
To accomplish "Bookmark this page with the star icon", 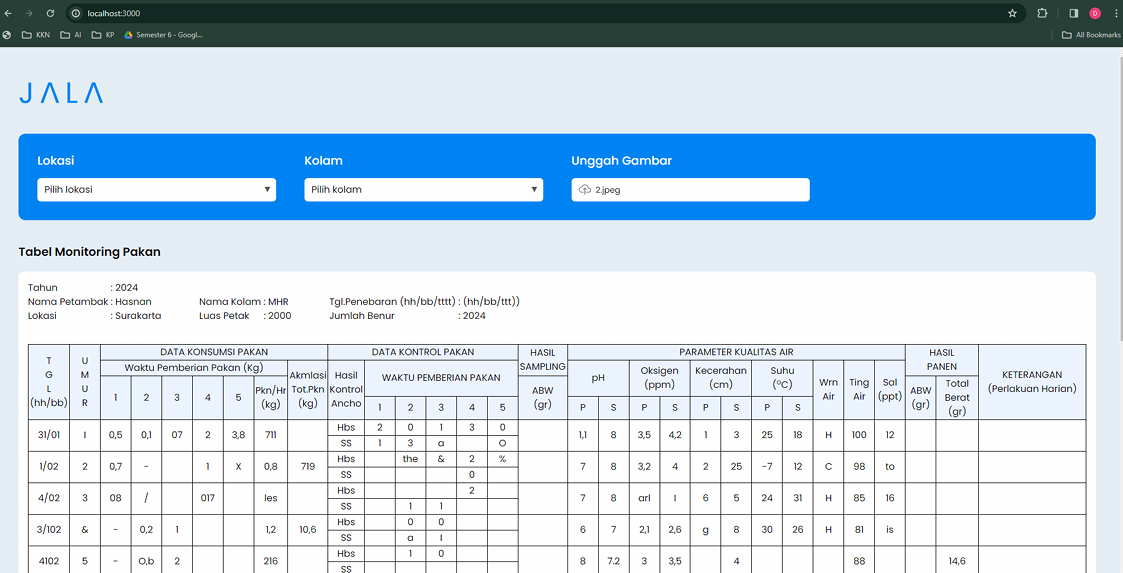I will click(1012, 13).
